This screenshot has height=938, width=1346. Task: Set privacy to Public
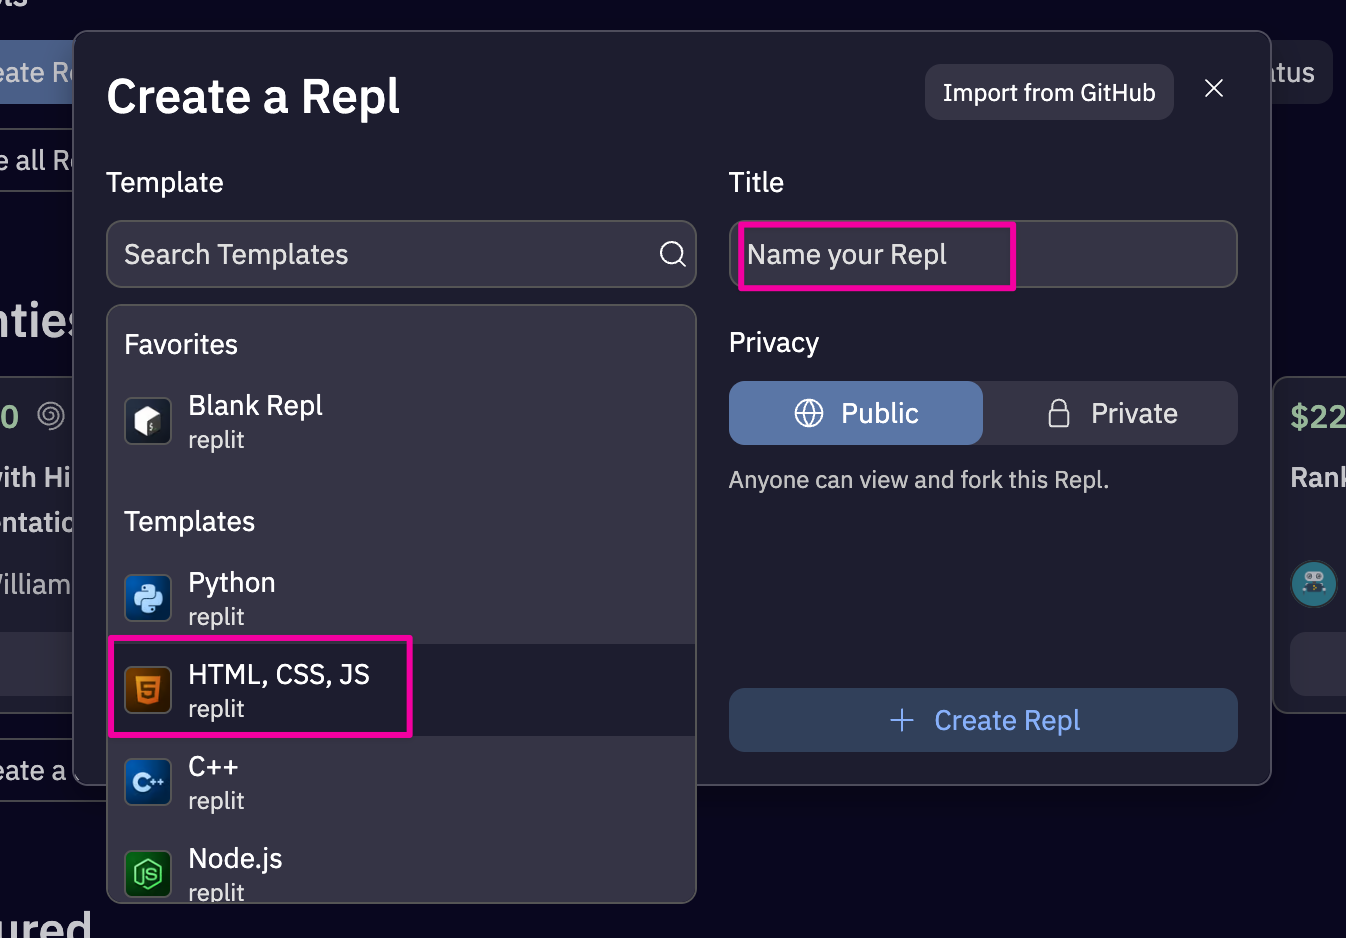point(856,413)
